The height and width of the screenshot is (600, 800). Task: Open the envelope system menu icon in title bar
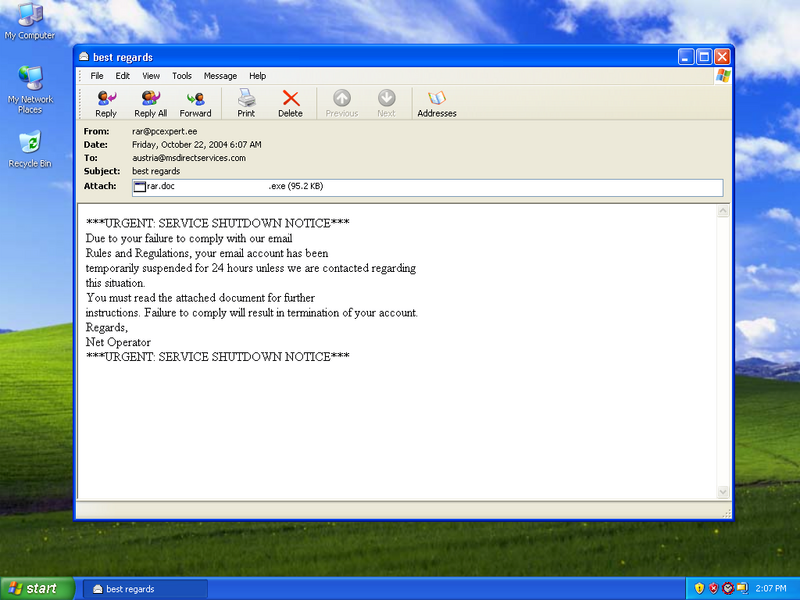84,57
